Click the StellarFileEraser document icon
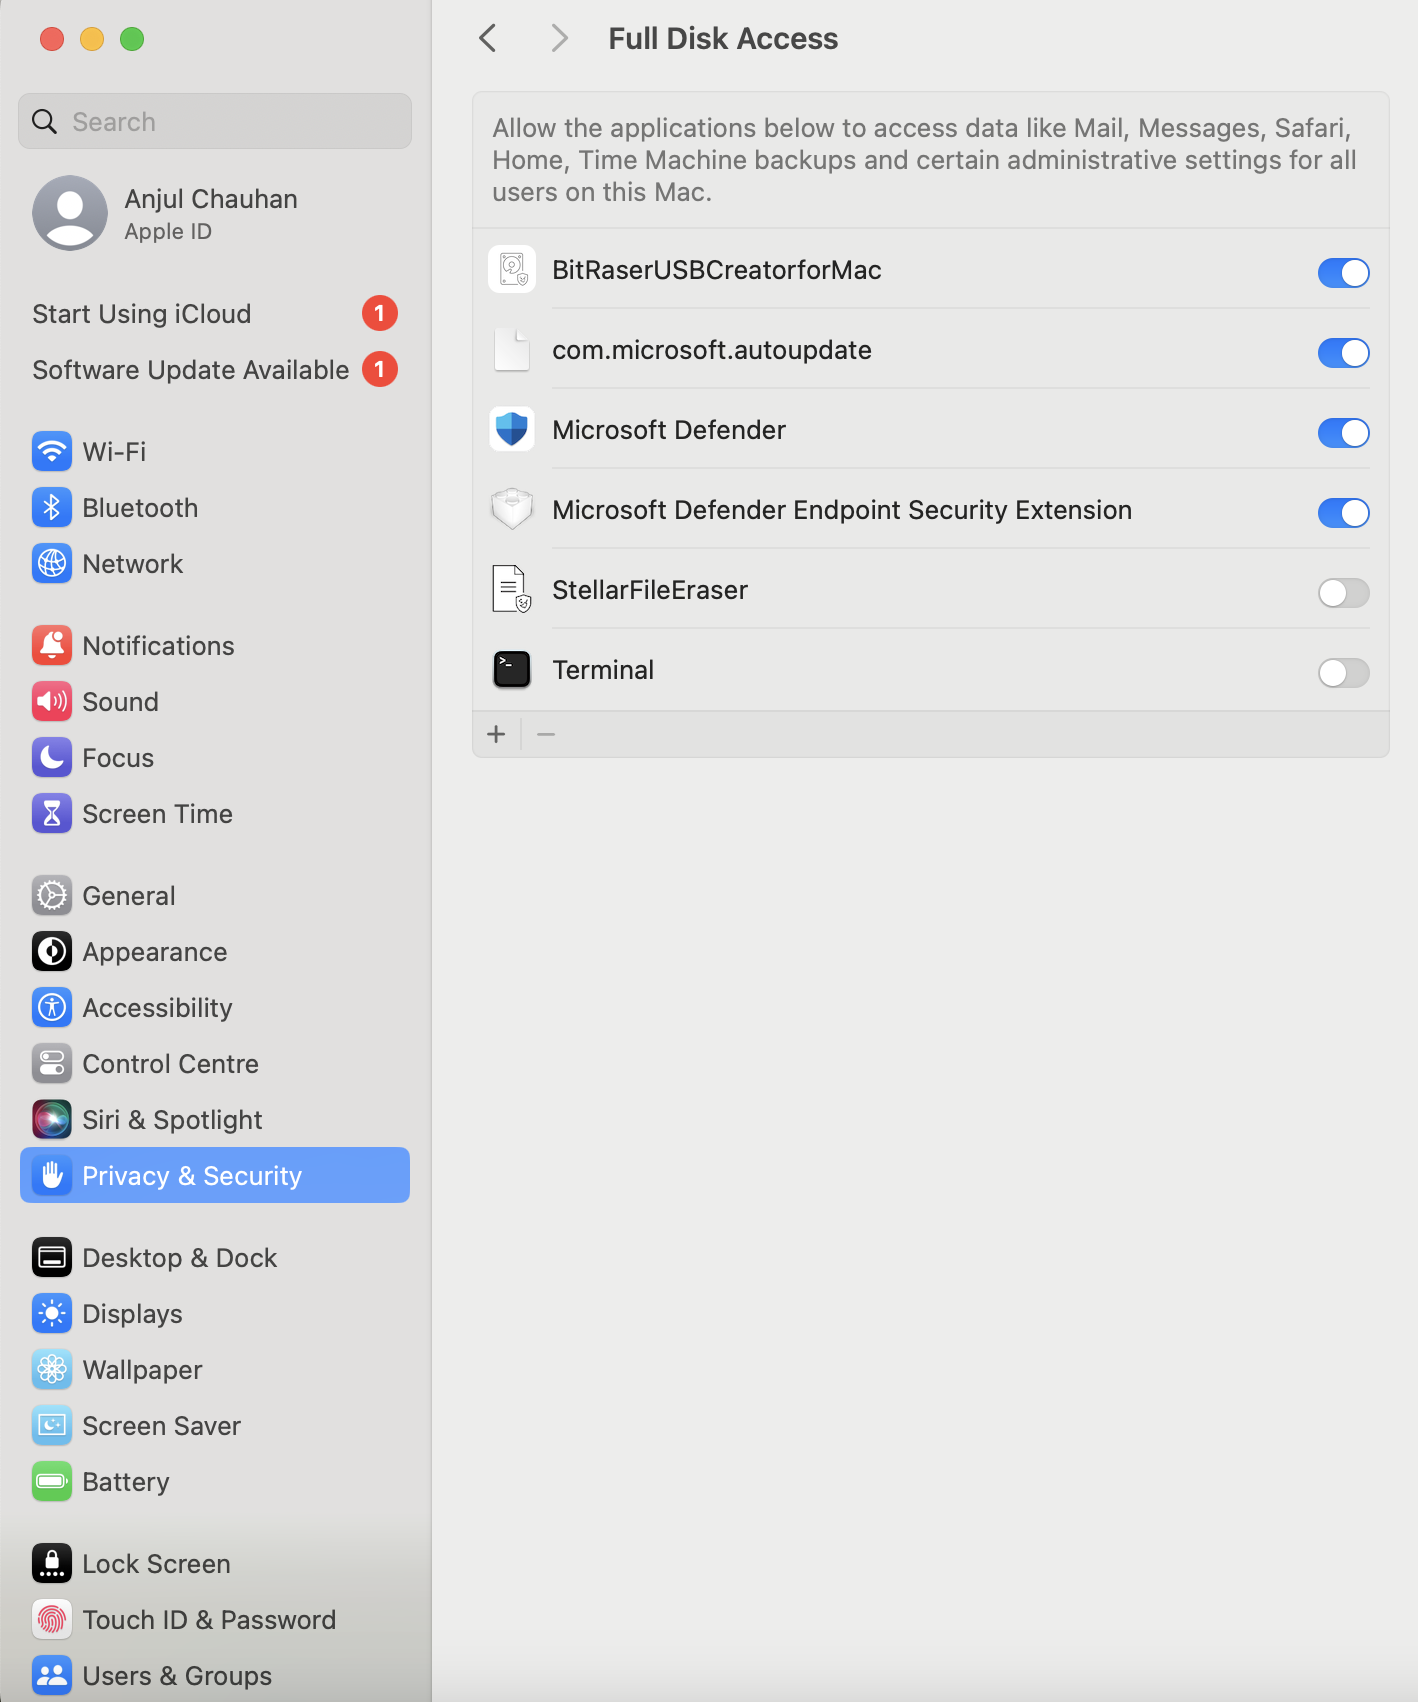The height and width of the screenshot is (1702, 1418). click(x=512, y=590)
